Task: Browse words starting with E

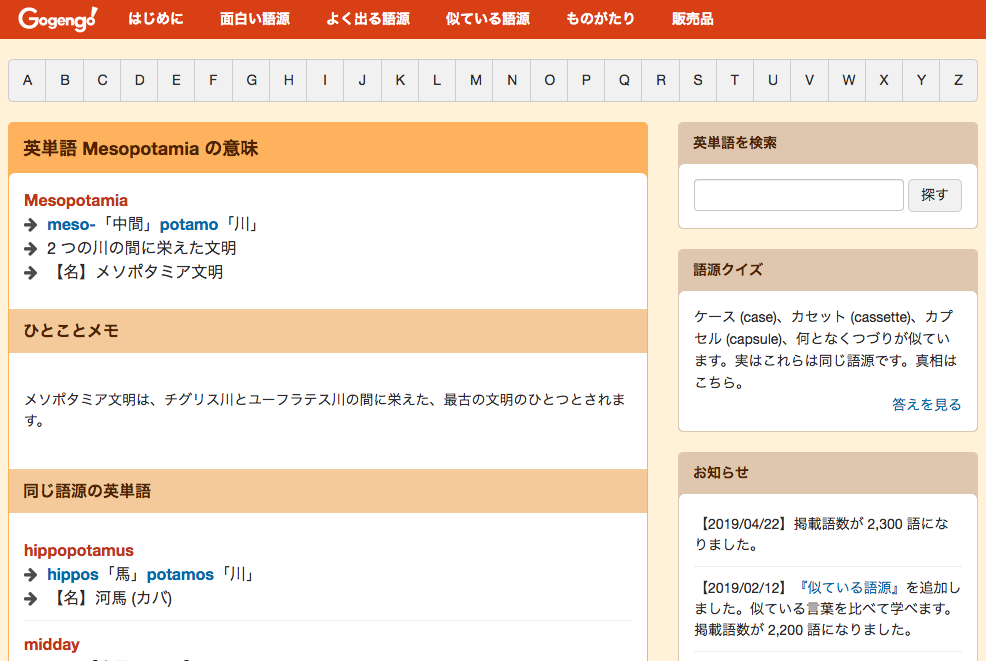Action: (x=176, y=81)
